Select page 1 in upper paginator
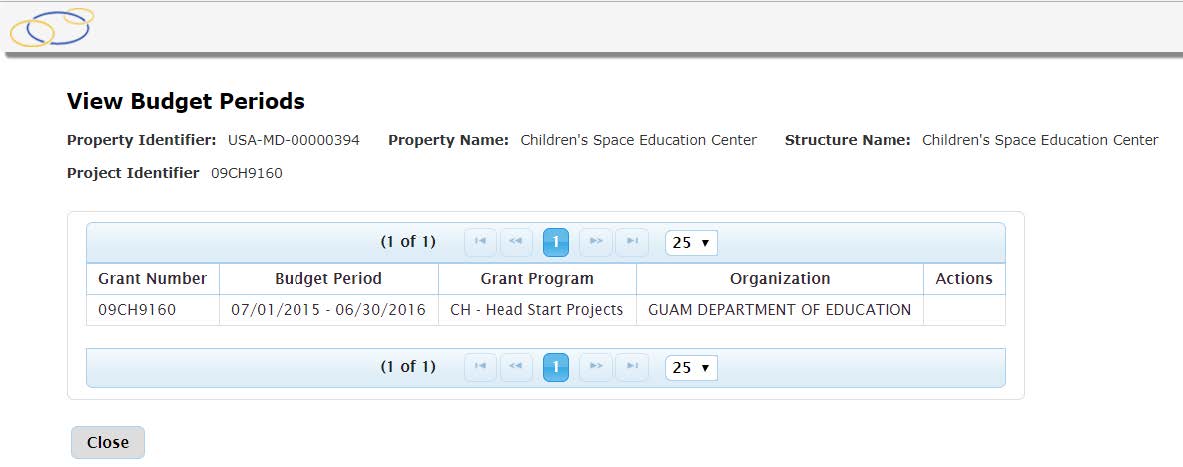1183x467 pixels. tap(556, 242)
